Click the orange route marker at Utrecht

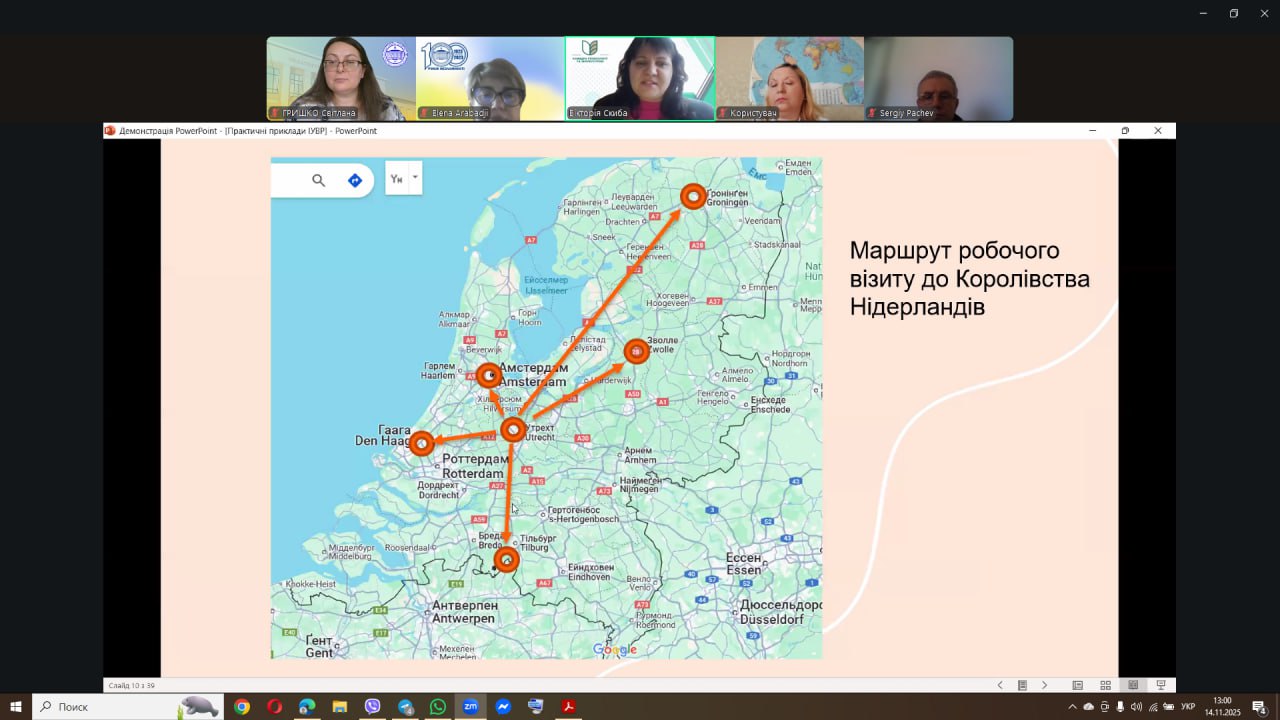513,430
